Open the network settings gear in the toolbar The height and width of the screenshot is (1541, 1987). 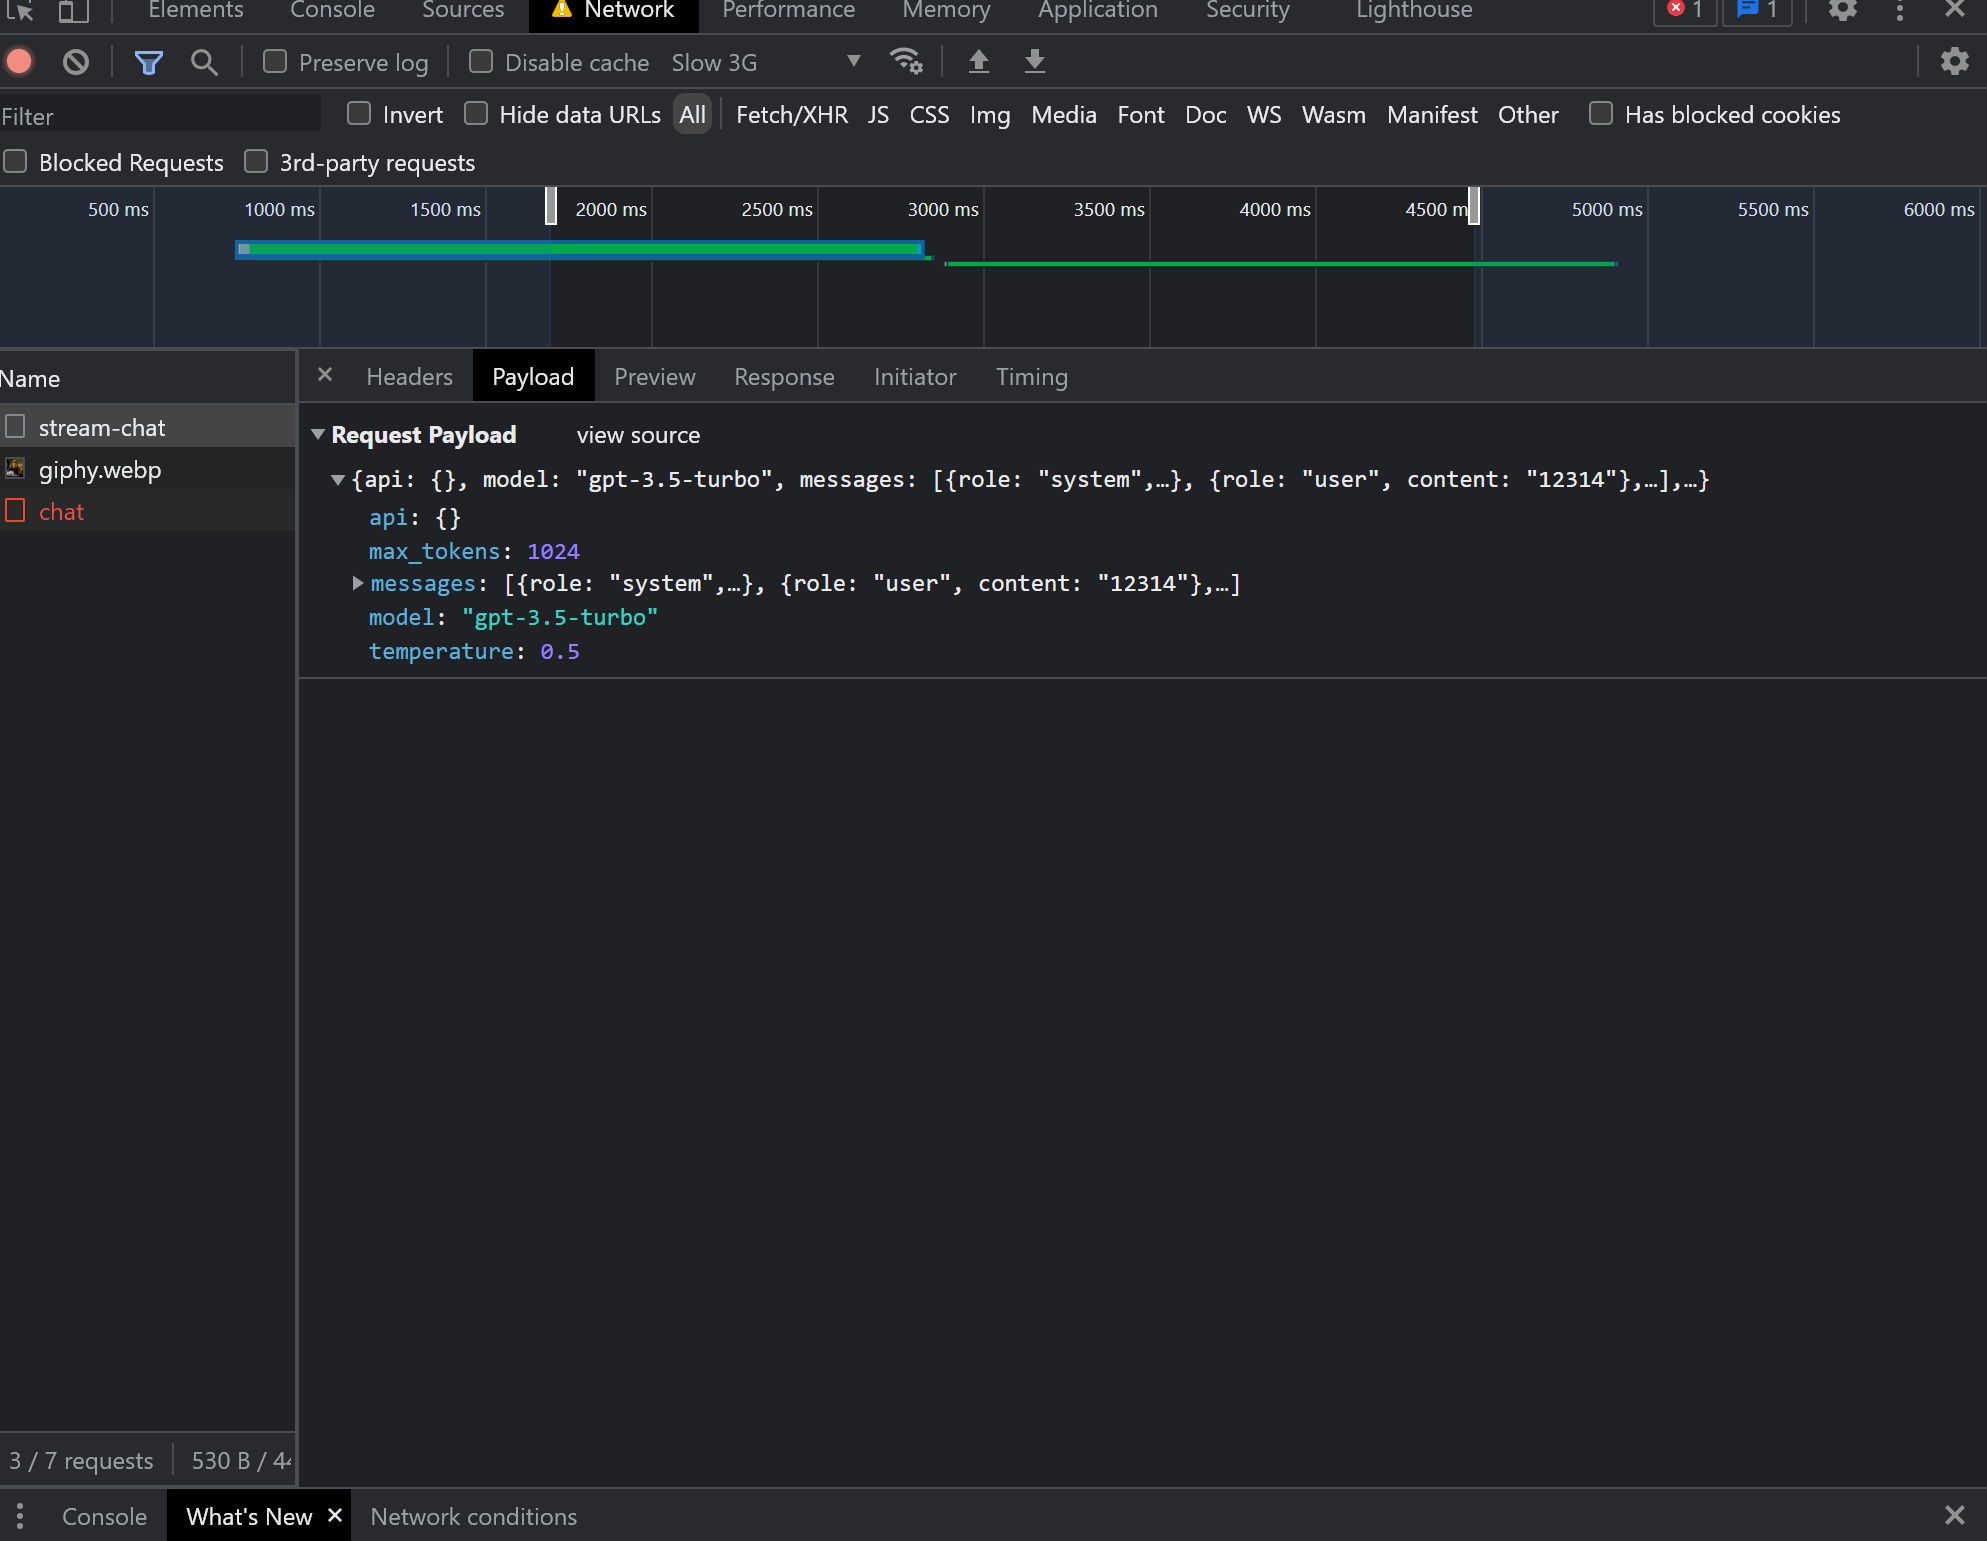pyautogui.click(x=1954, y=62)
